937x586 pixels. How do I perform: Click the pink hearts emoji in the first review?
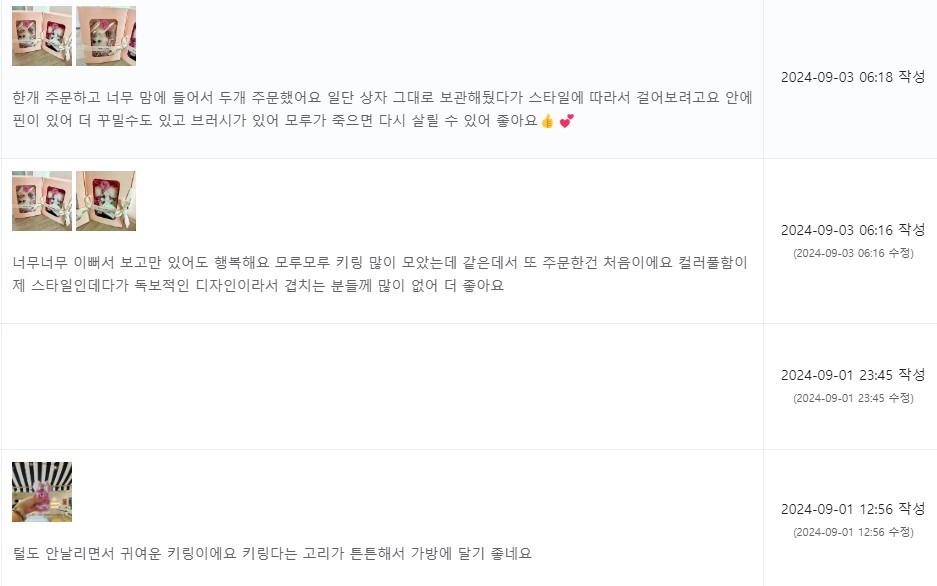(x=566, y=122)
